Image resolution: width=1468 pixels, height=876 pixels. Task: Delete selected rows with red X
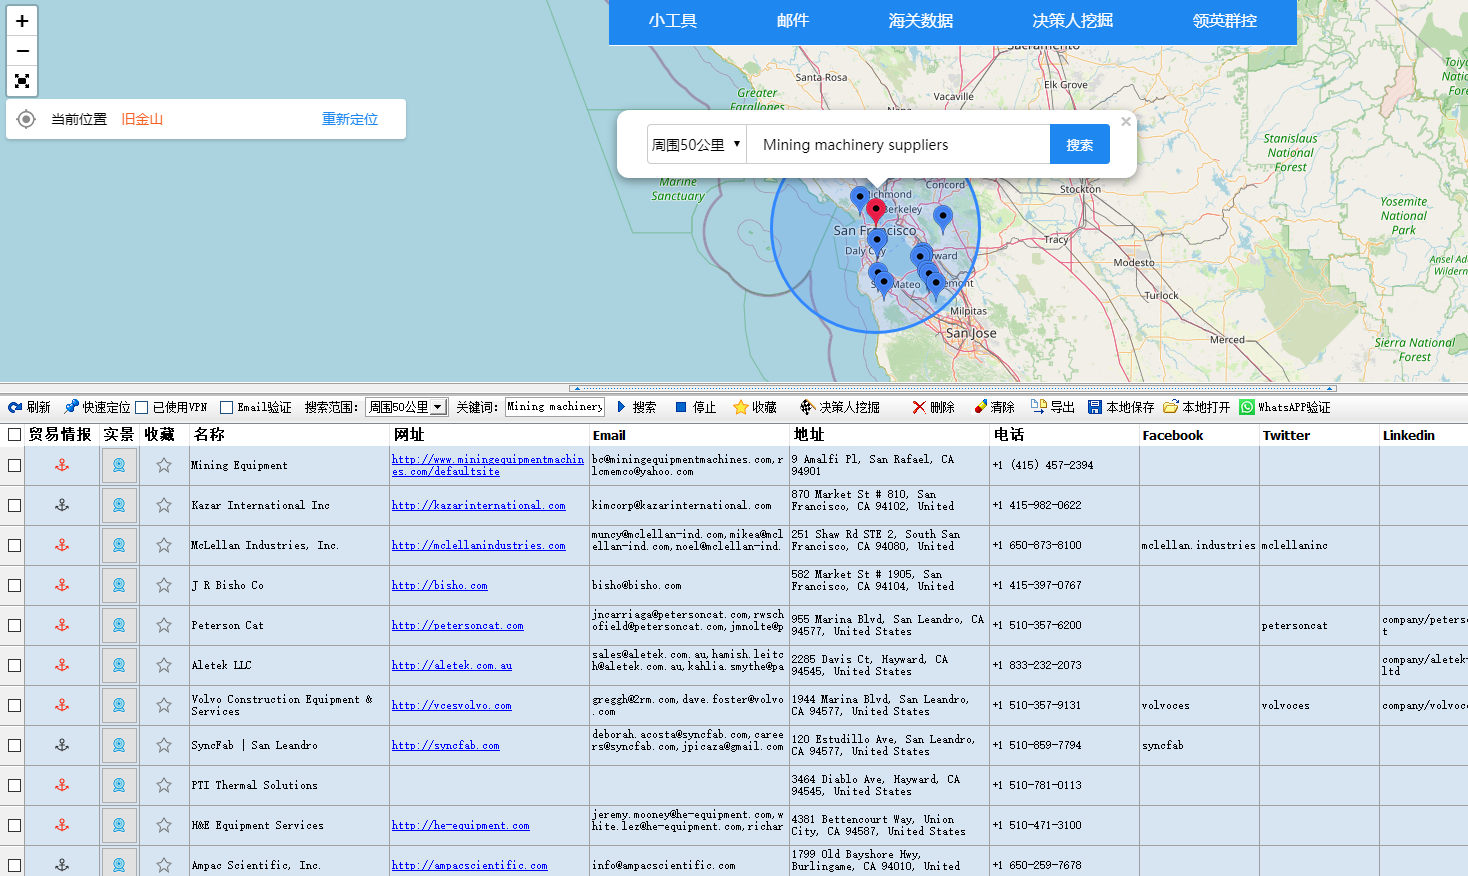(919, 407)
